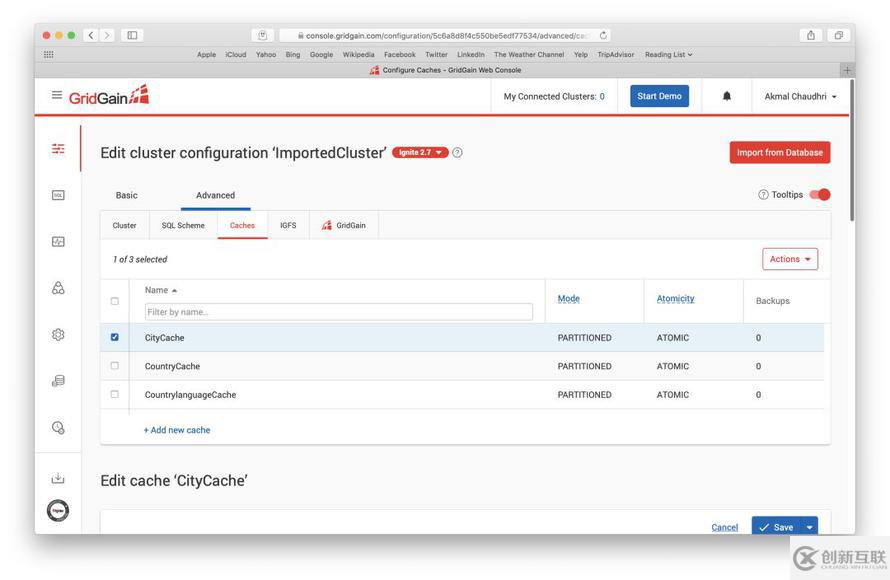
Task: Open the Configuration sliders sidebar icon
Action: (x=58, y=149)
